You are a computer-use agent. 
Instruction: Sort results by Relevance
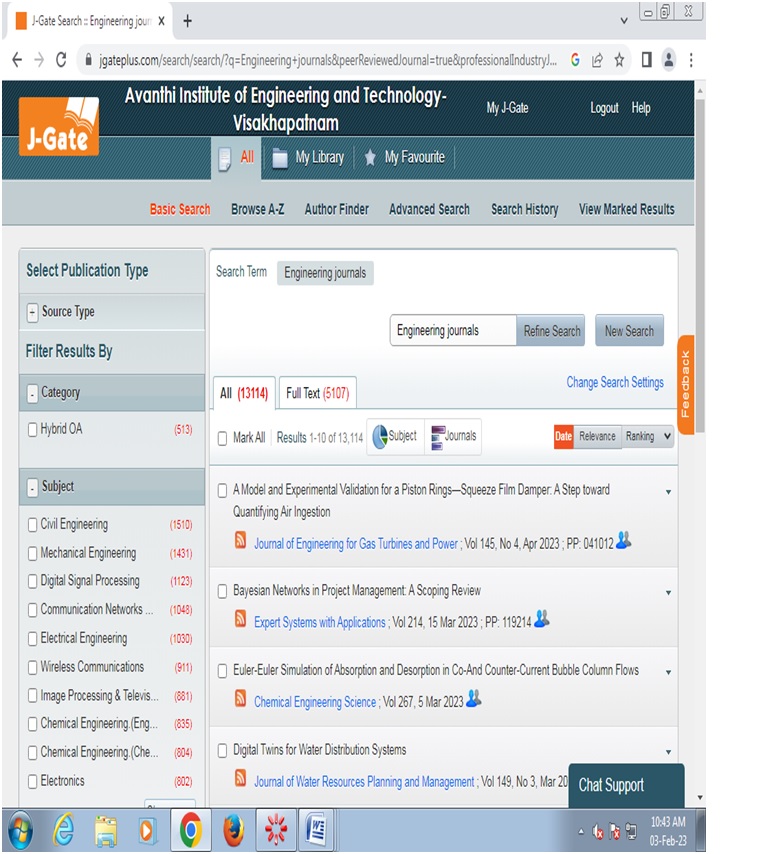[x=597, y=437]
